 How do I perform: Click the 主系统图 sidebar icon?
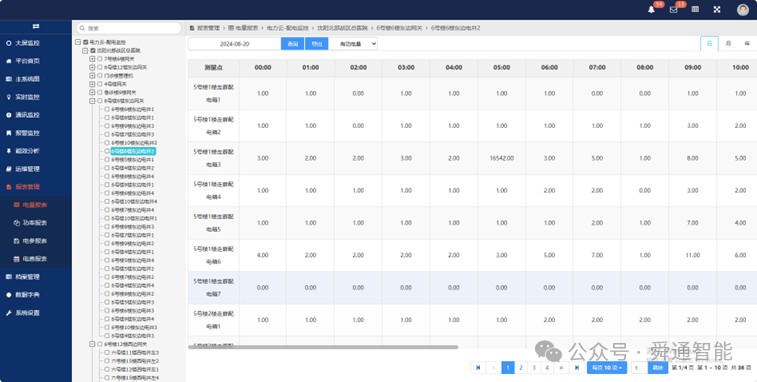(x=8, y=79)
